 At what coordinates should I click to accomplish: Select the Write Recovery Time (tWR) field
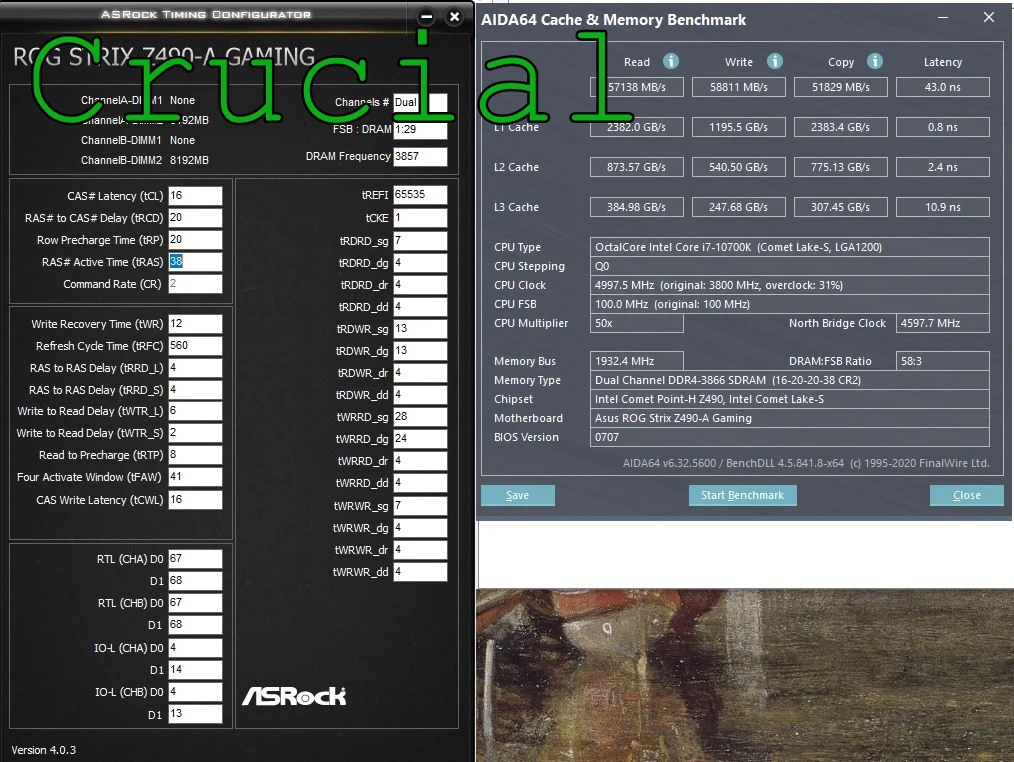[x=195, y=323]
